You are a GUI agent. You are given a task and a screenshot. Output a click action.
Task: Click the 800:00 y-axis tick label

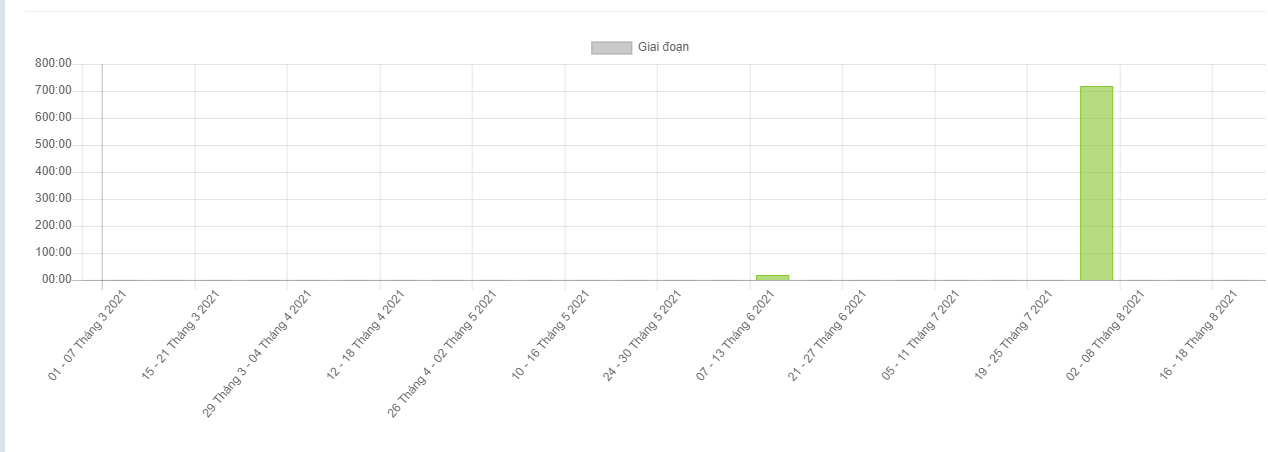click(x=53, y=63)
